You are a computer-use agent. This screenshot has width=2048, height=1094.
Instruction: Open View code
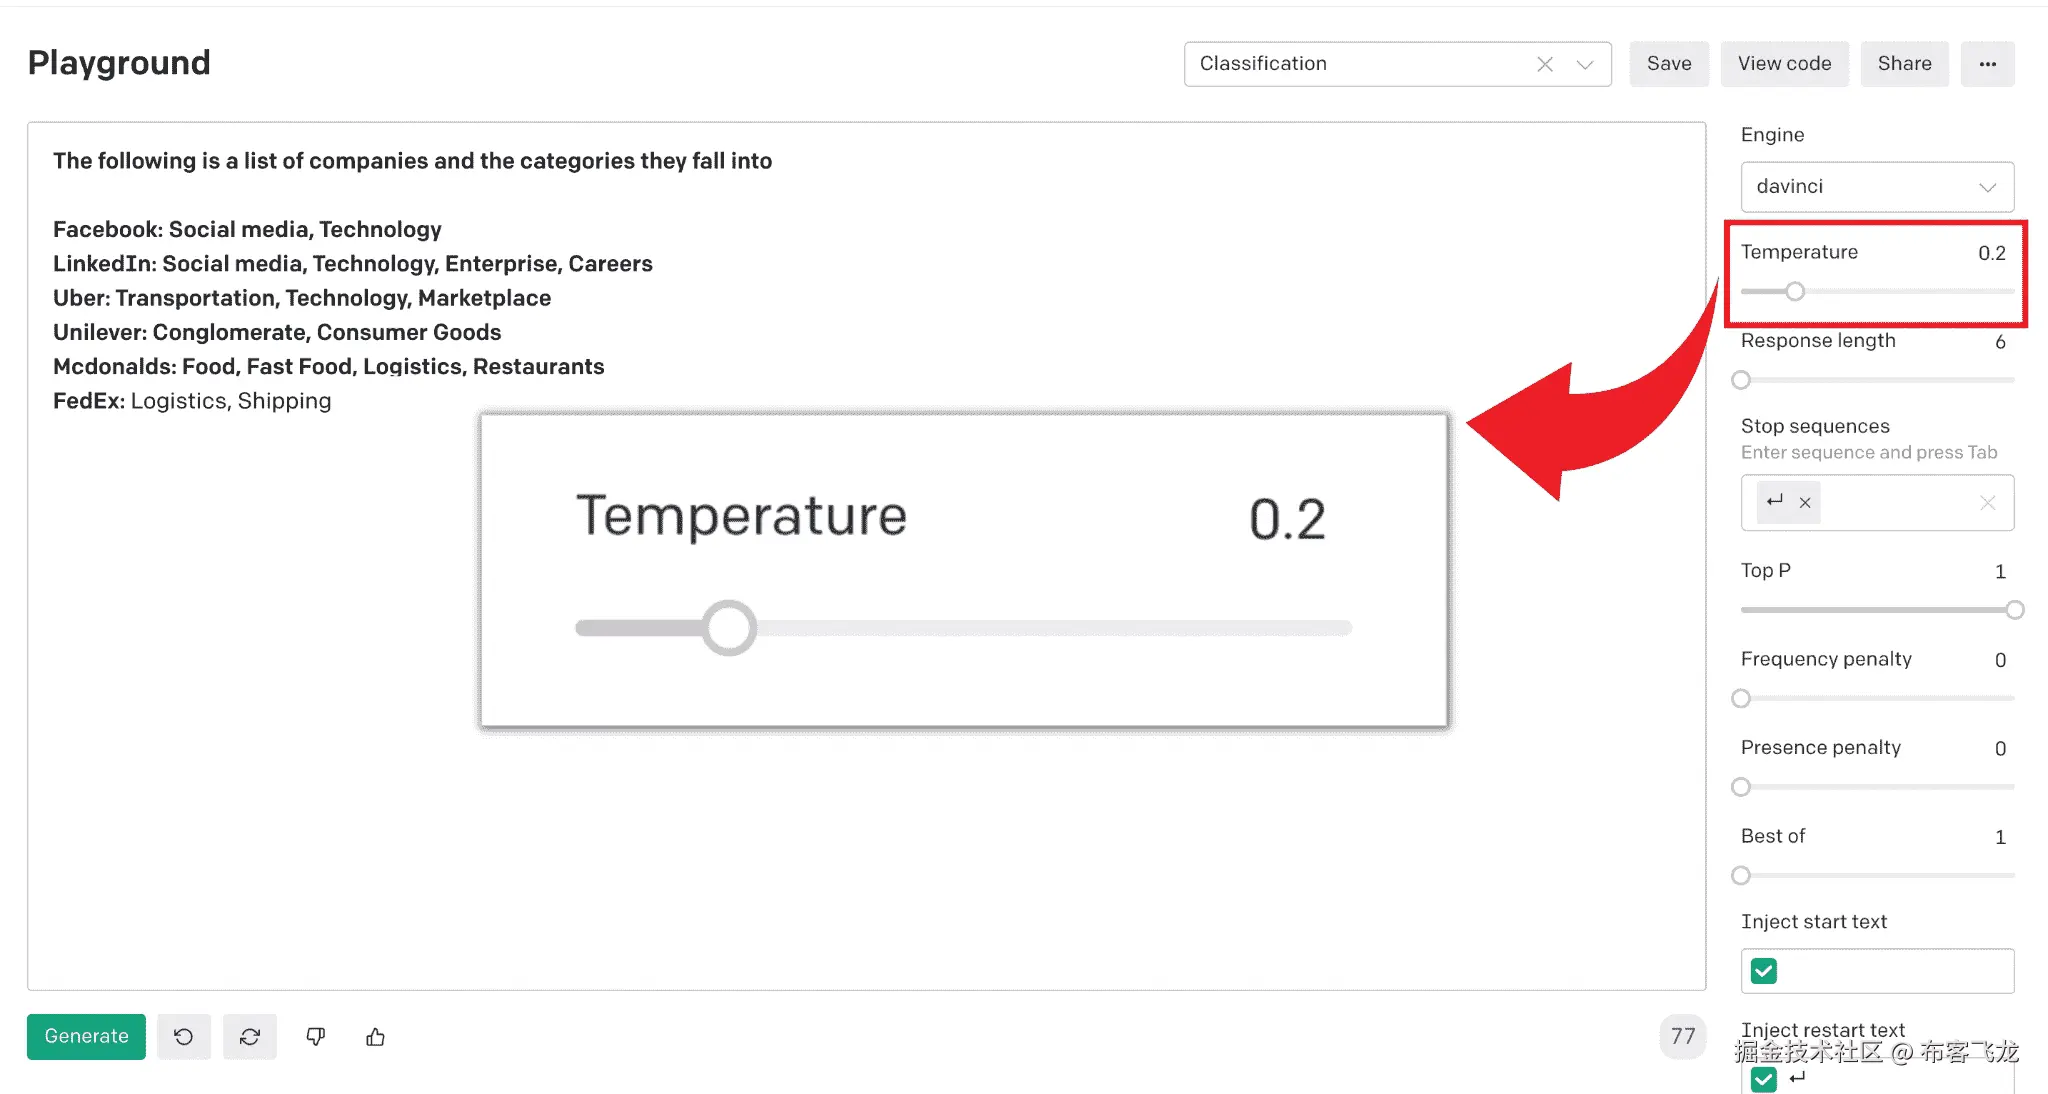point(1784,64)
